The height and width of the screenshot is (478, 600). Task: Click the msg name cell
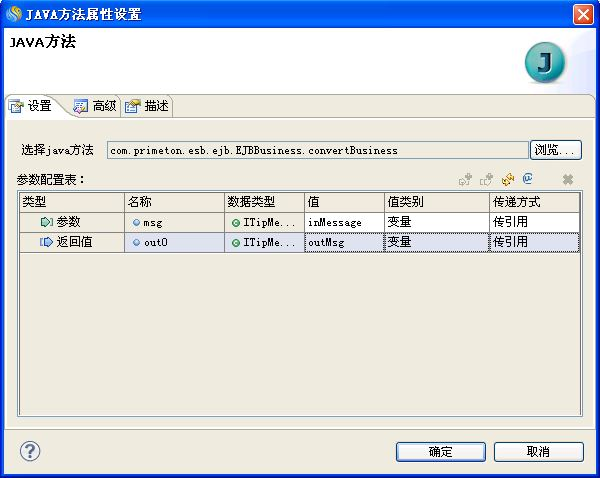(x=174, y=222)
